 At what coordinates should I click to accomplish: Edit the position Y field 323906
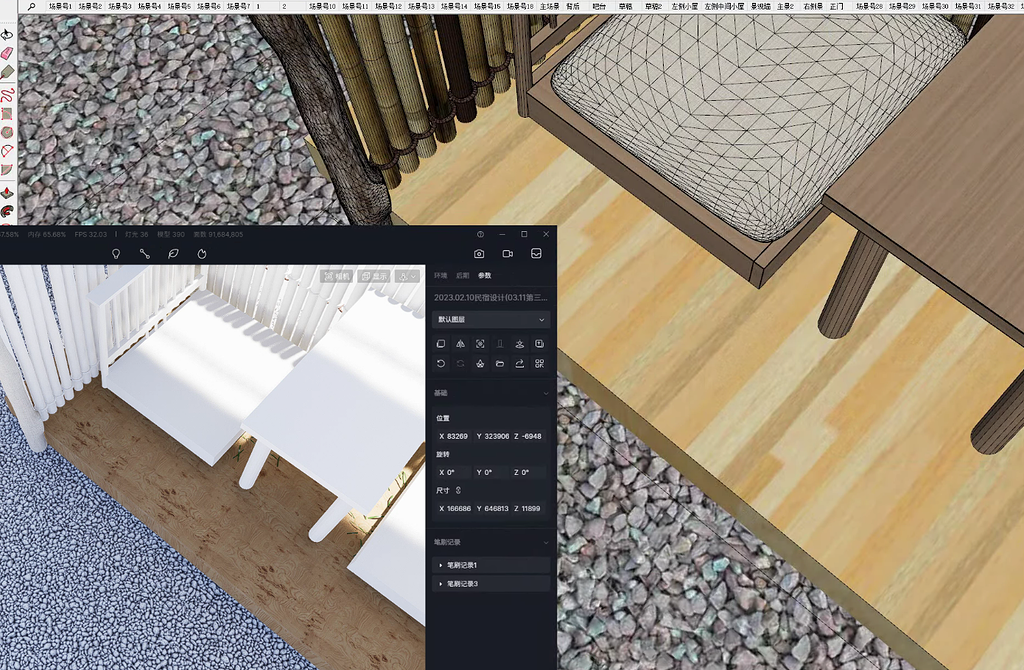point(491,436)
